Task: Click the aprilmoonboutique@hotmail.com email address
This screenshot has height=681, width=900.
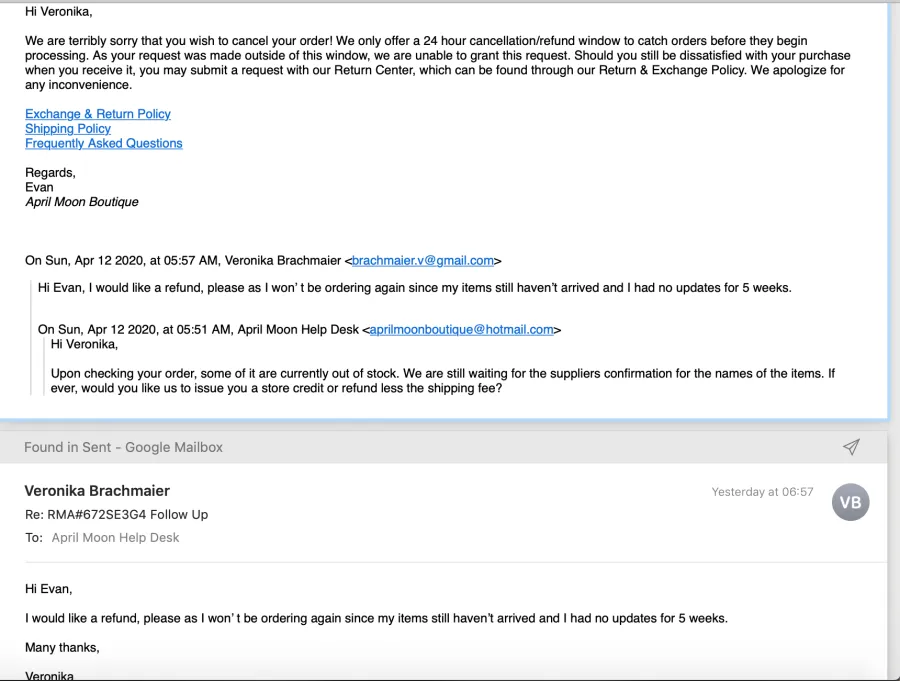Action: 461,330
